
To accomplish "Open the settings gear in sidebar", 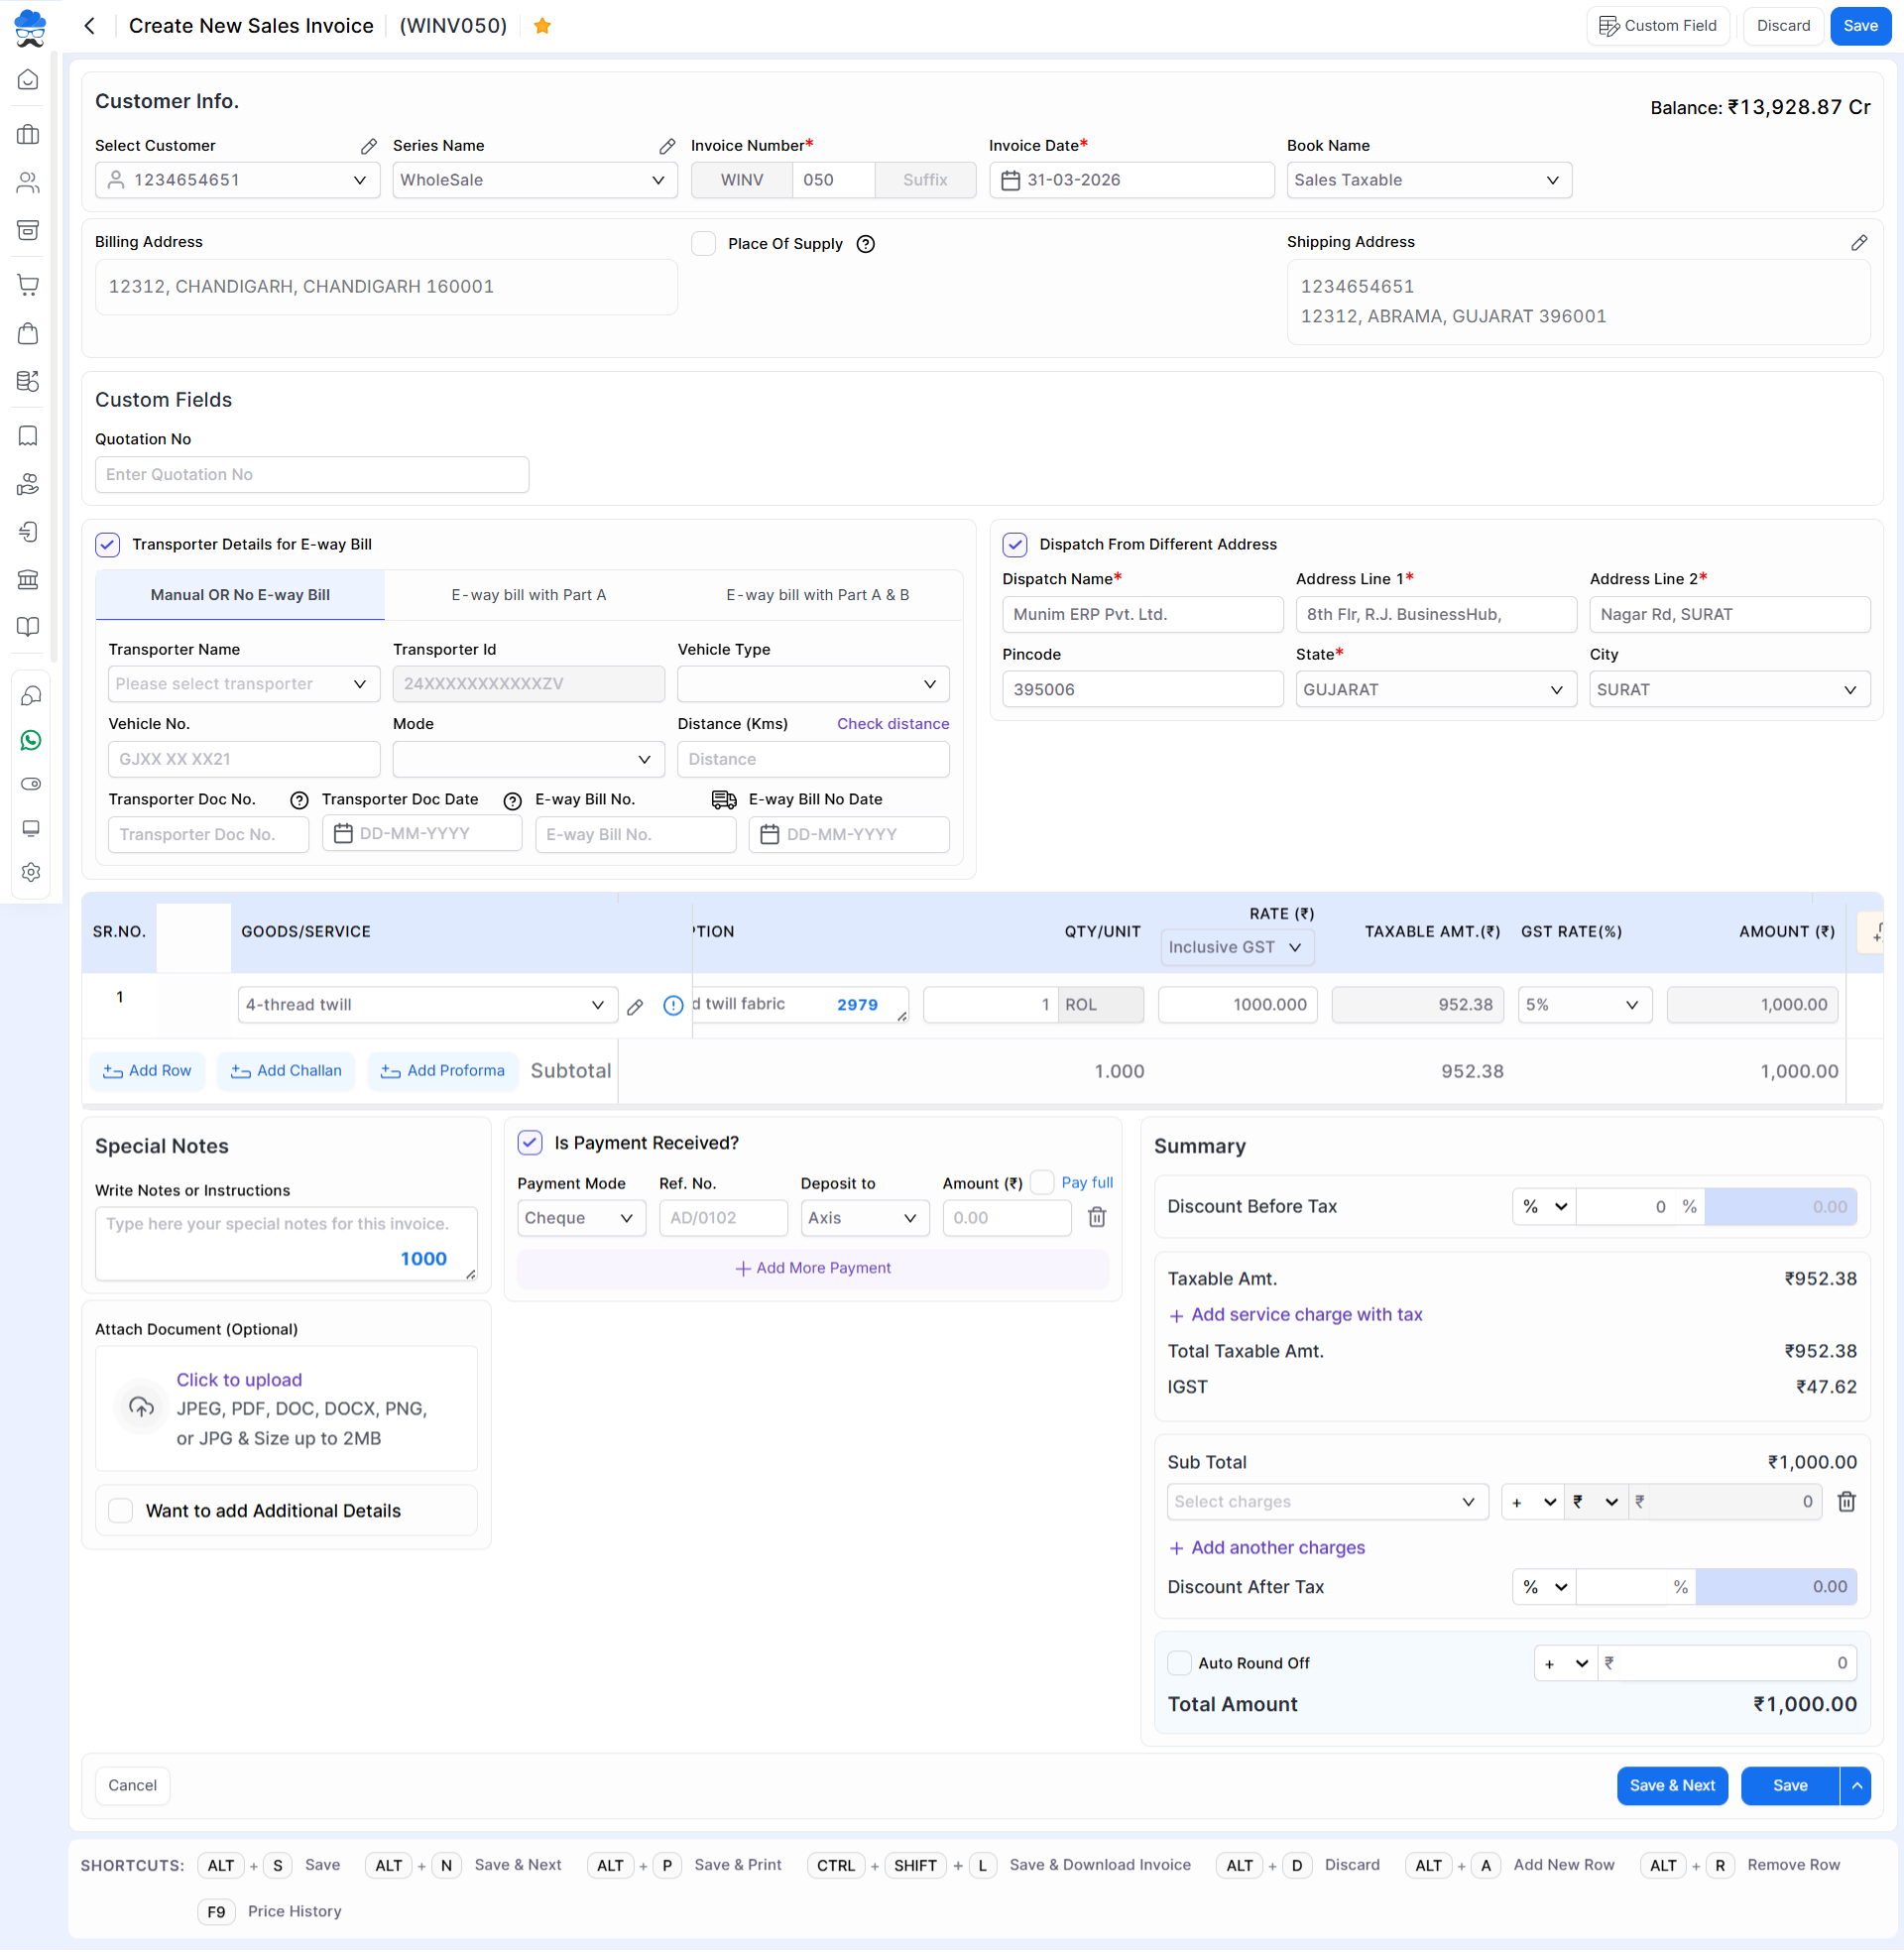I will 30,872.
